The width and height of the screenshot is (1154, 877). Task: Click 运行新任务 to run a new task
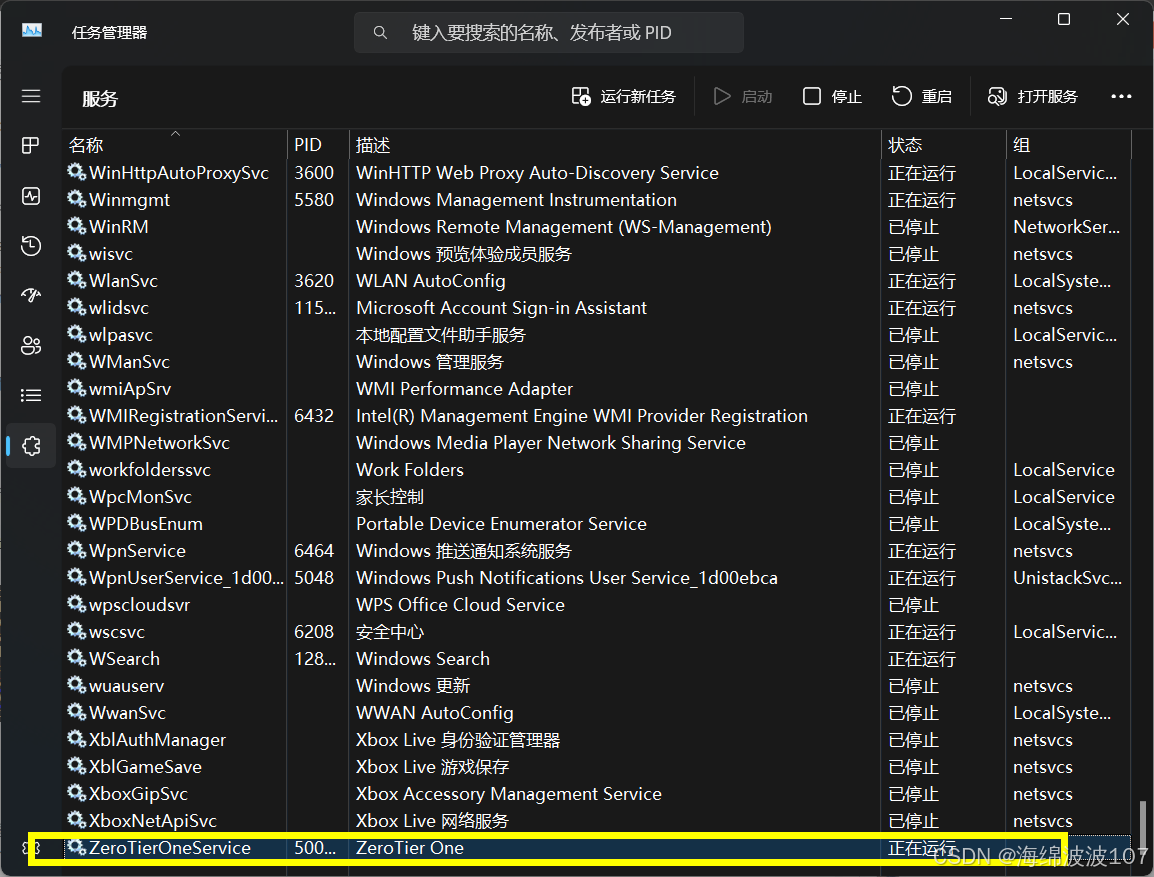(623, 96)
